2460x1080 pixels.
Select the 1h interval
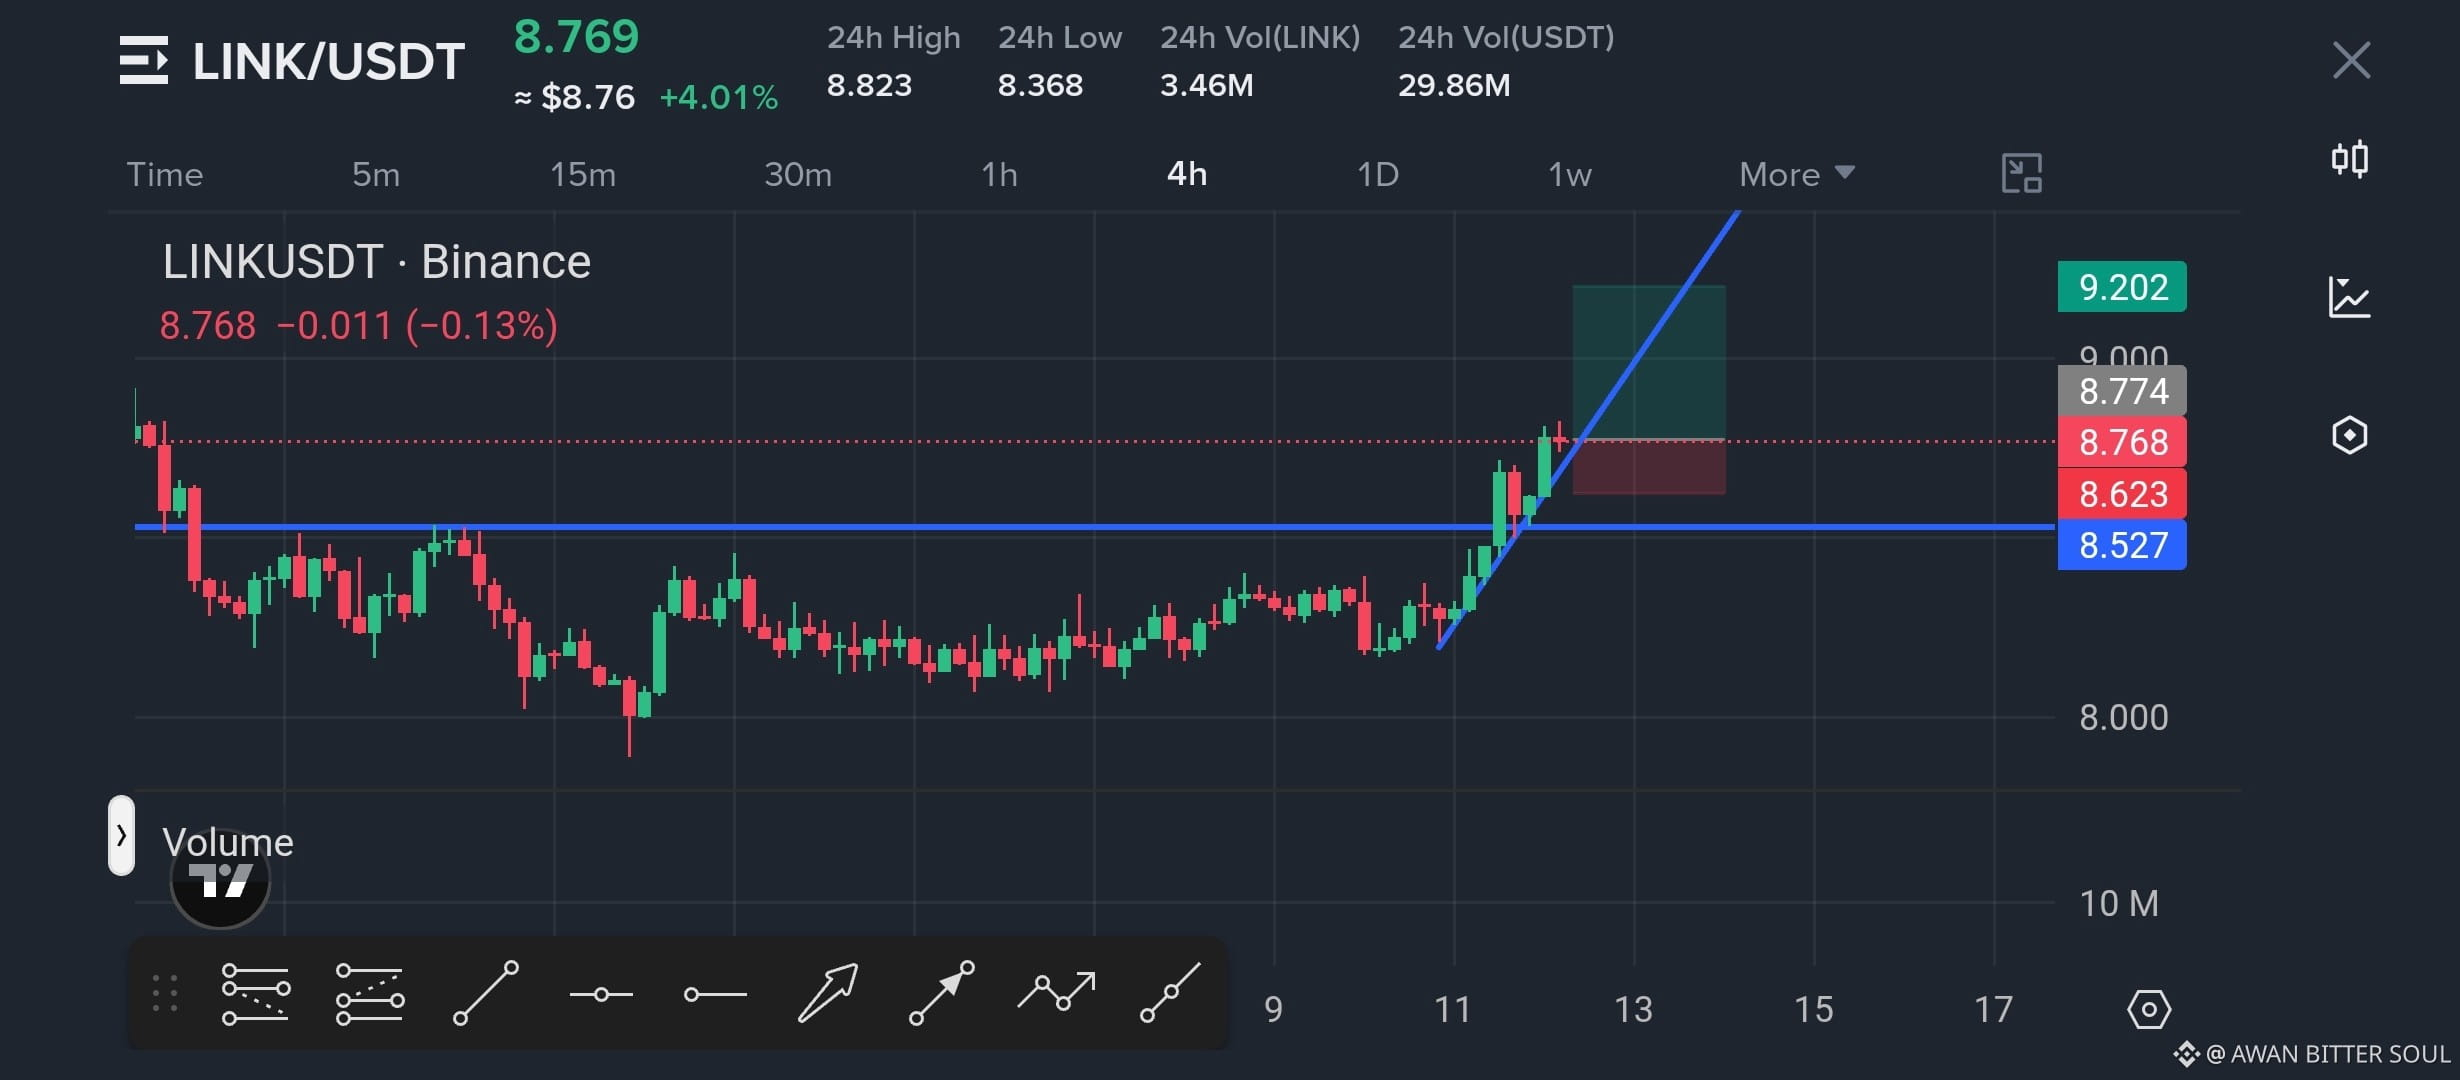(999, 174)
